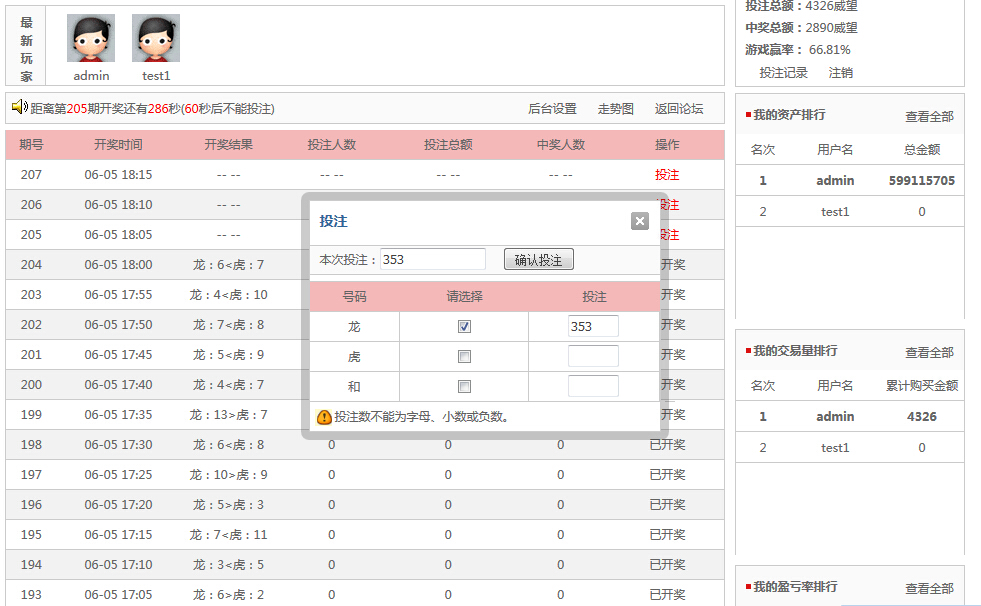The height and width of the screenshot is (606, 981).
Task: Click period number 193
Action: pyautogui.click(x=31, y=595)
